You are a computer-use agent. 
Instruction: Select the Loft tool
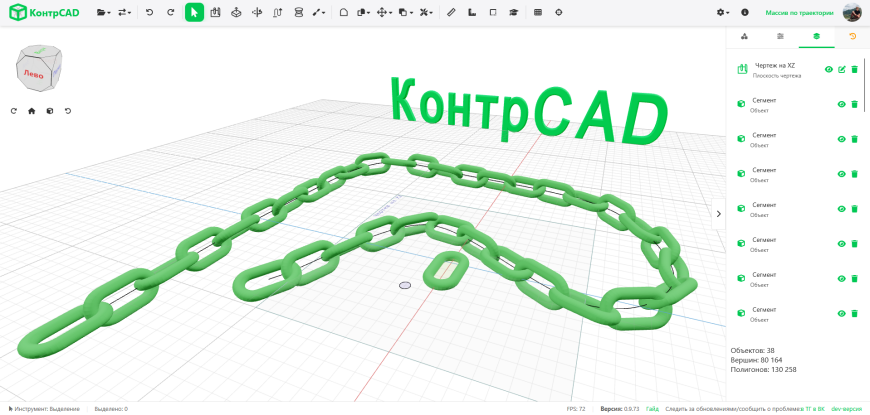[299, 12]
